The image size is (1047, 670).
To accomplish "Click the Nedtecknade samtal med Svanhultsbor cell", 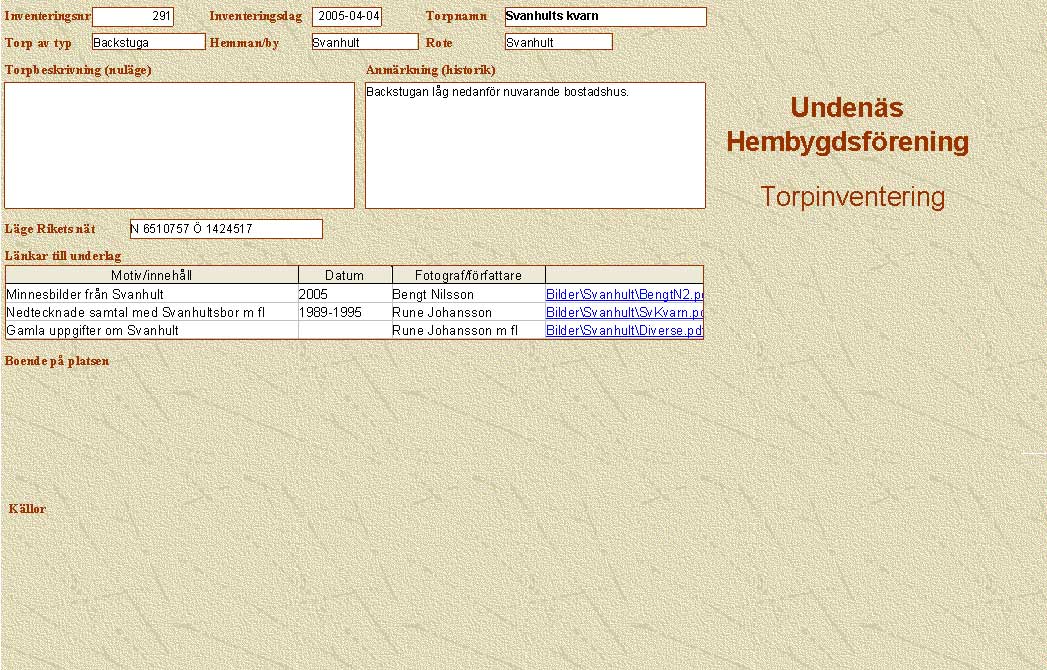I will click(x=136, y=313).
